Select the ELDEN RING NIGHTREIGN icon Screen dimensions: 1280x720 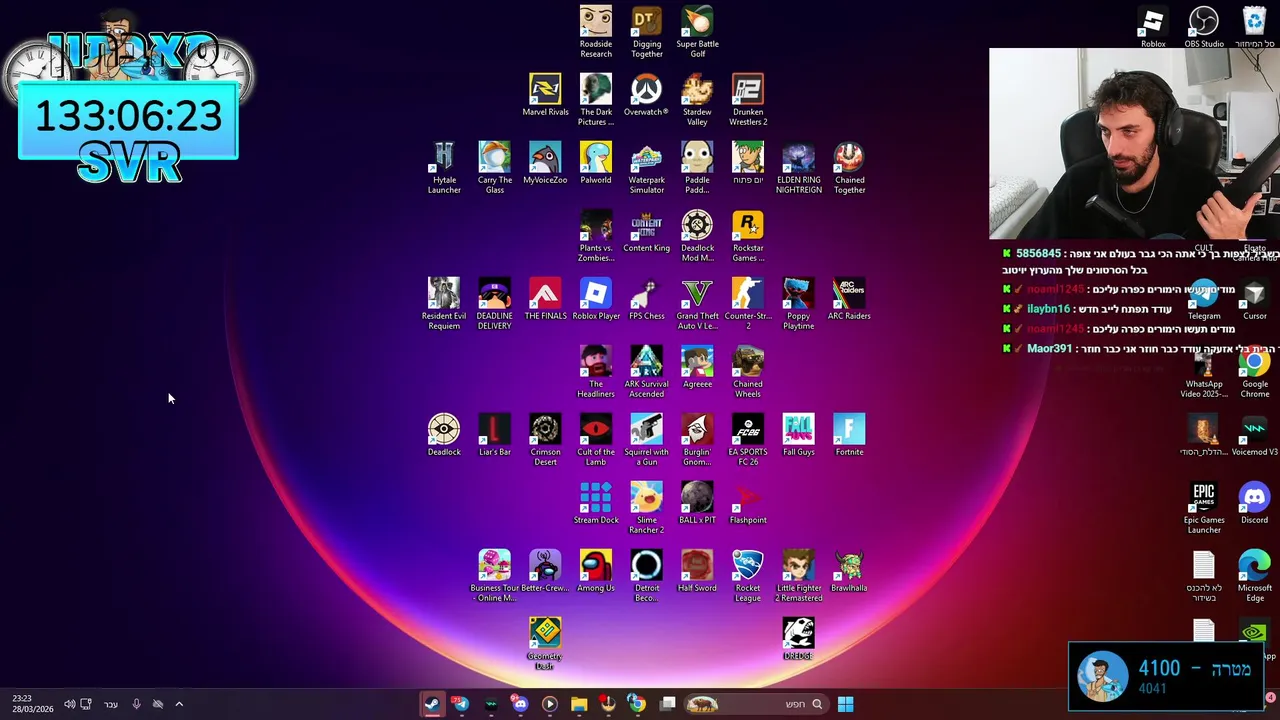798,168
